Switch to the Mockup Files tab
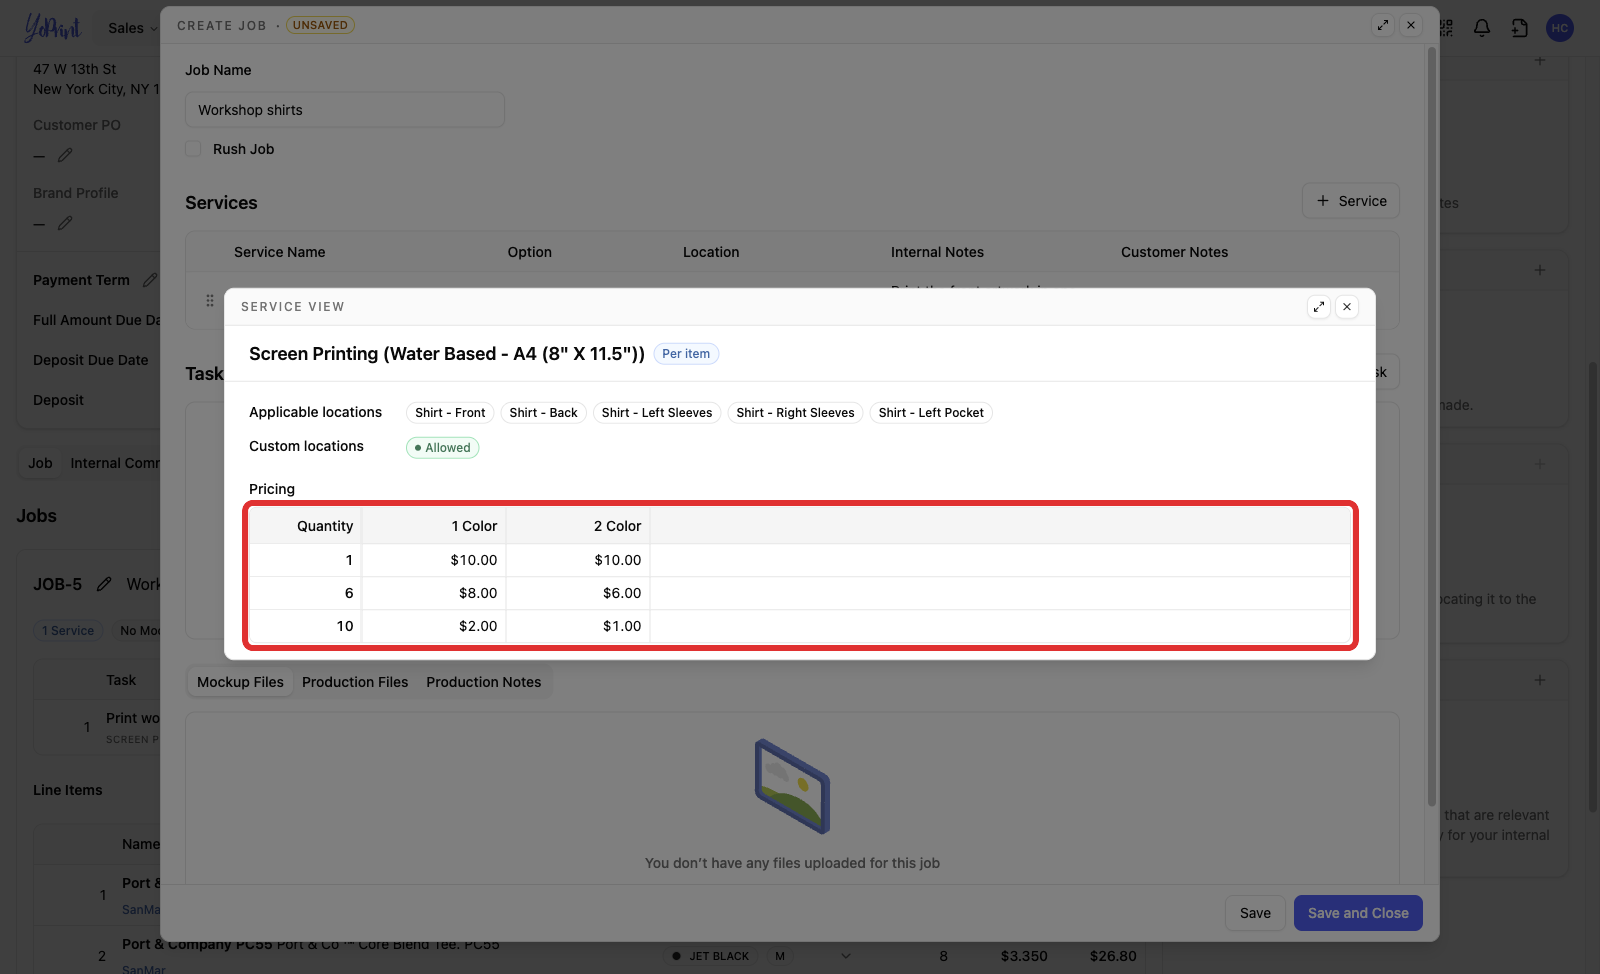The image size is (1600, 974). pos(240,682)
